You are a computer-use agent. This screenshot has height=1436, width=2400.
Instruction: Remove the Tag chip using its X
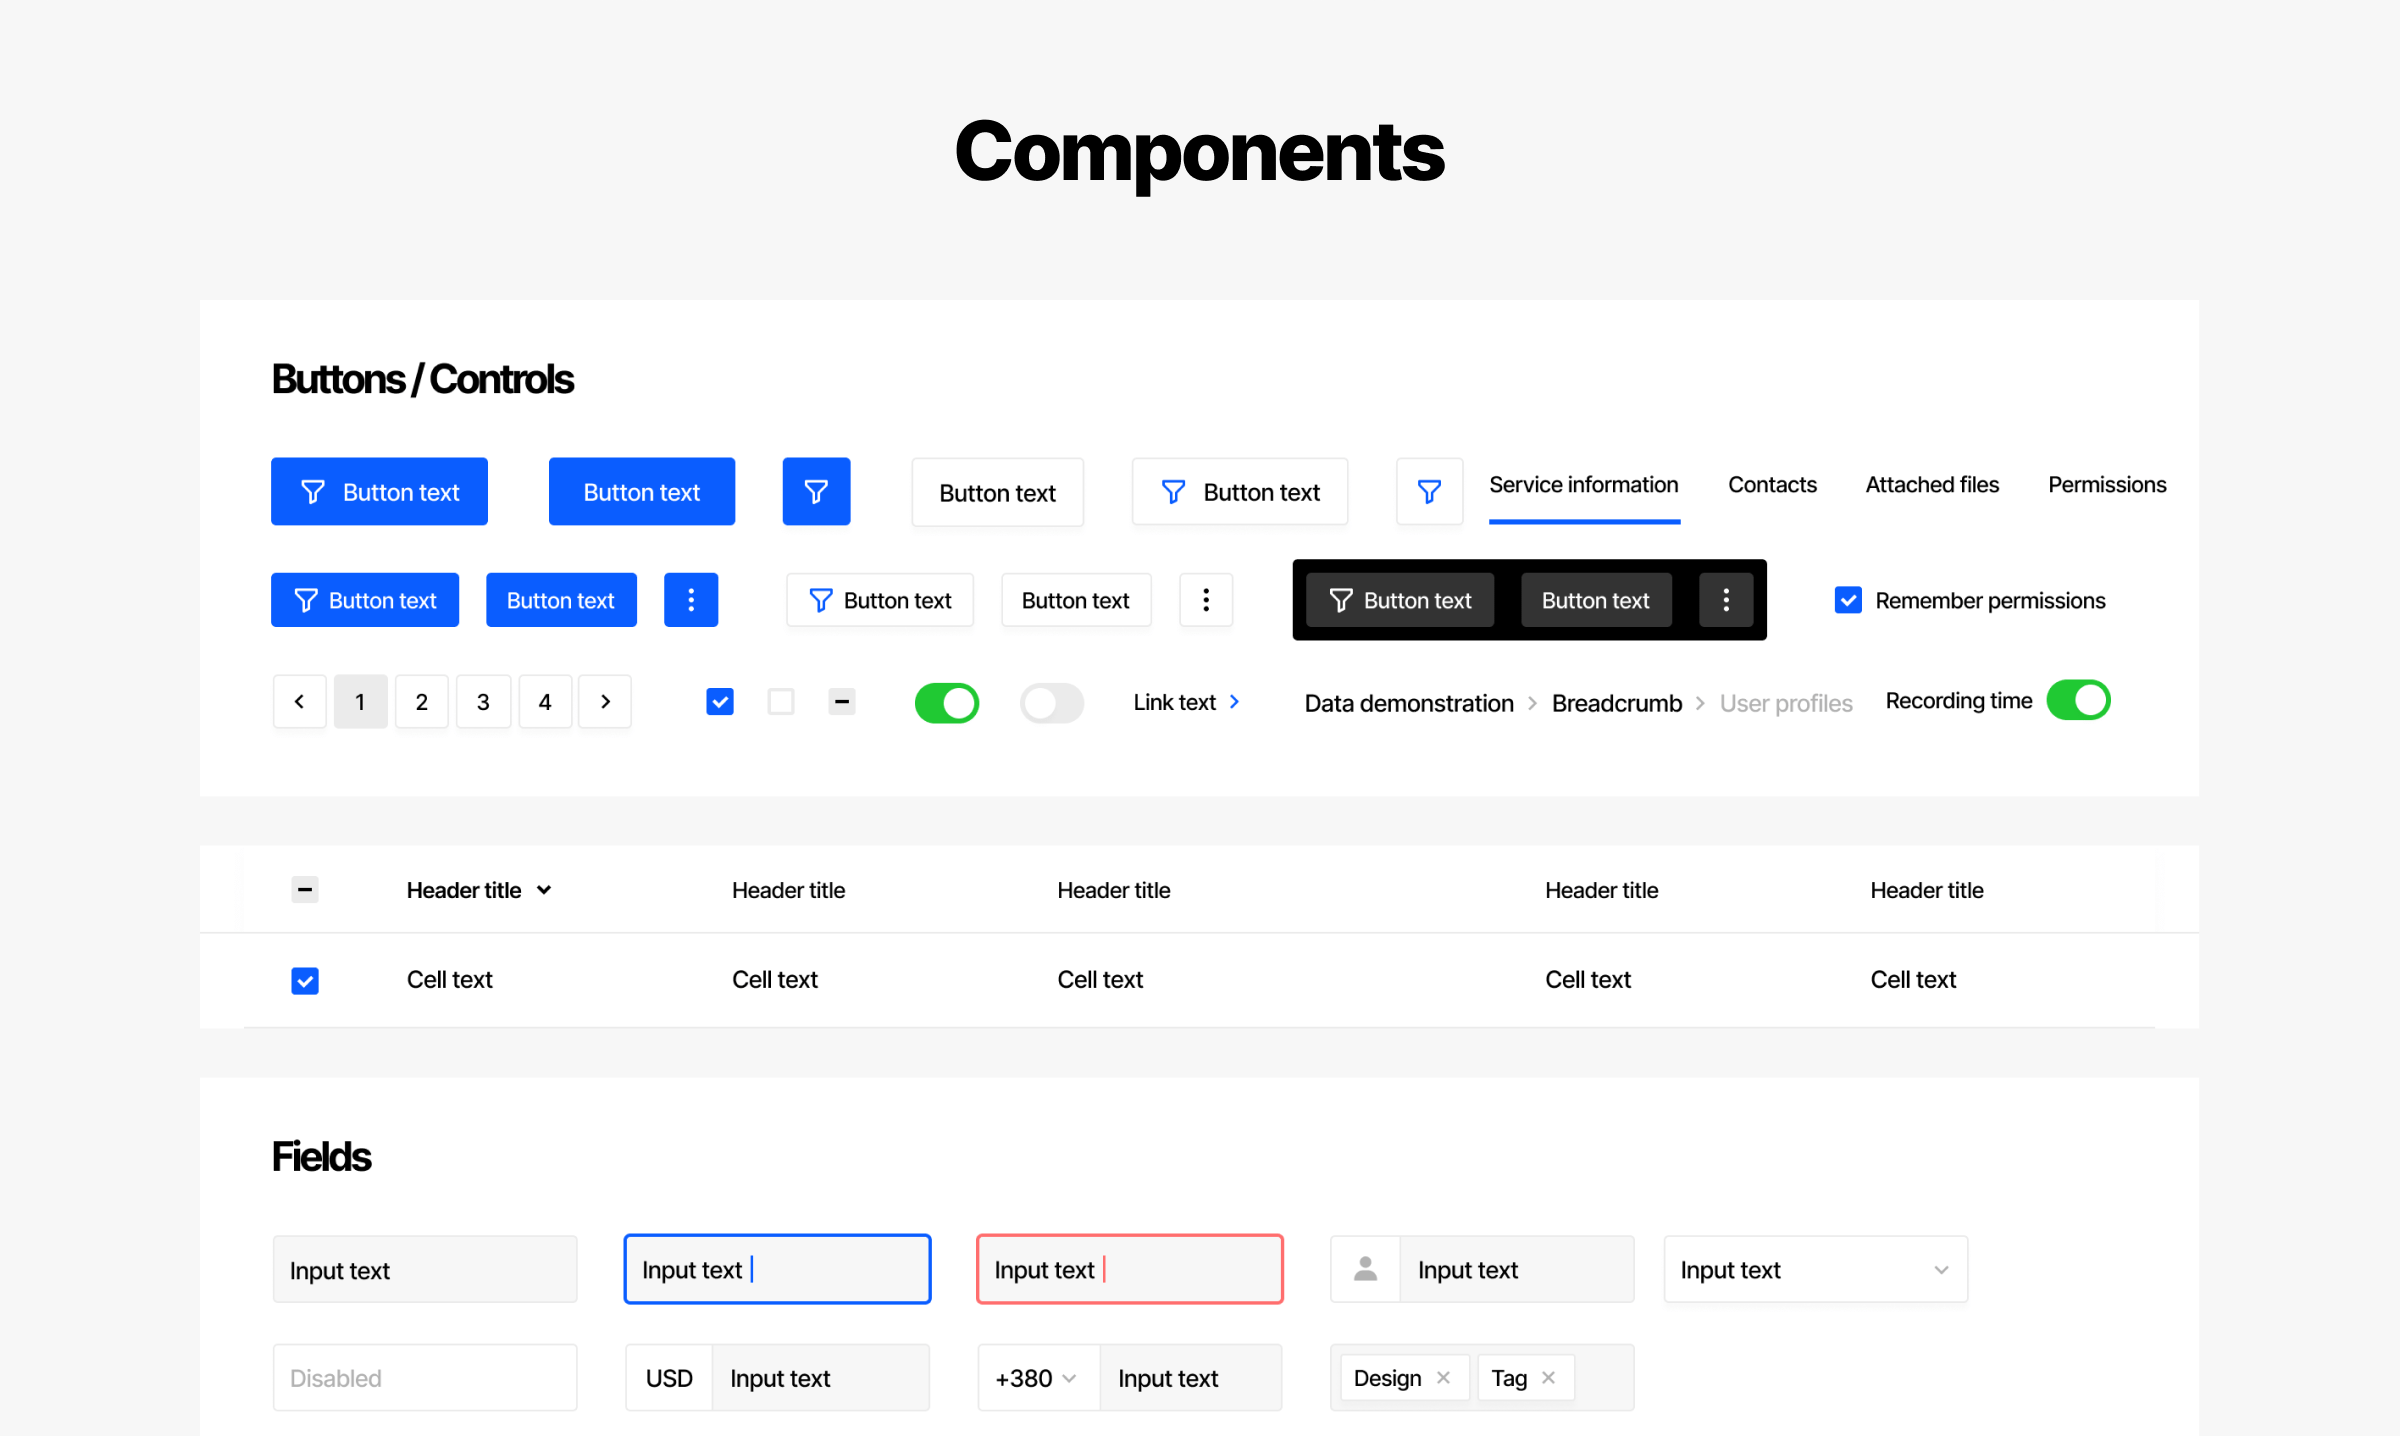(1548, 1378)
